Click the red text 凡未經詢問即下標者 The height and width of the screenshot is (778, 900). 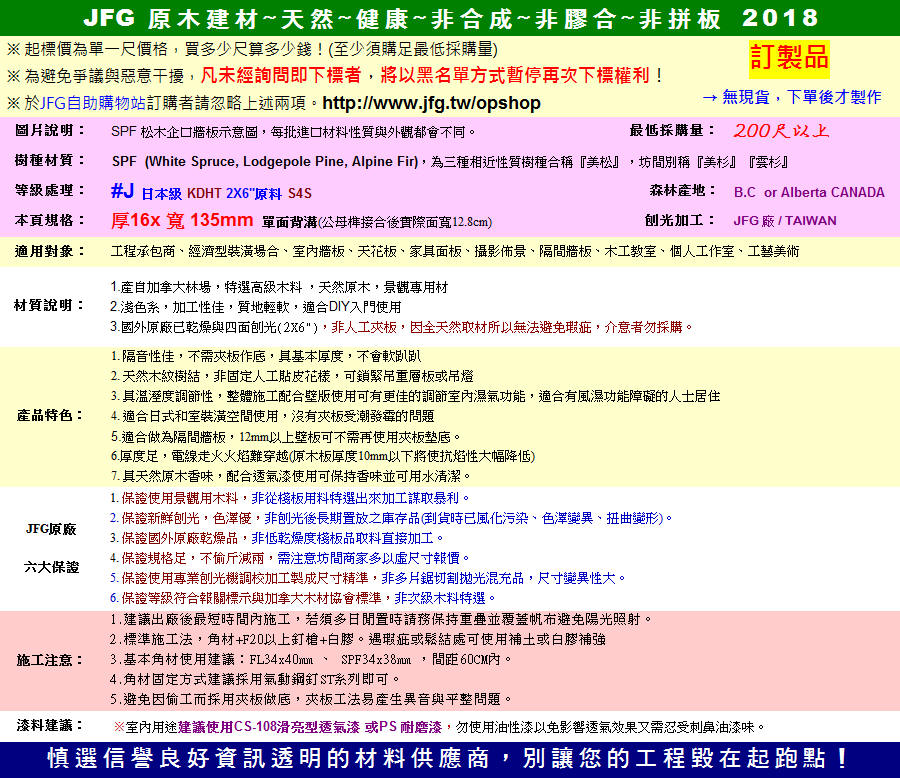pos(281,75)
